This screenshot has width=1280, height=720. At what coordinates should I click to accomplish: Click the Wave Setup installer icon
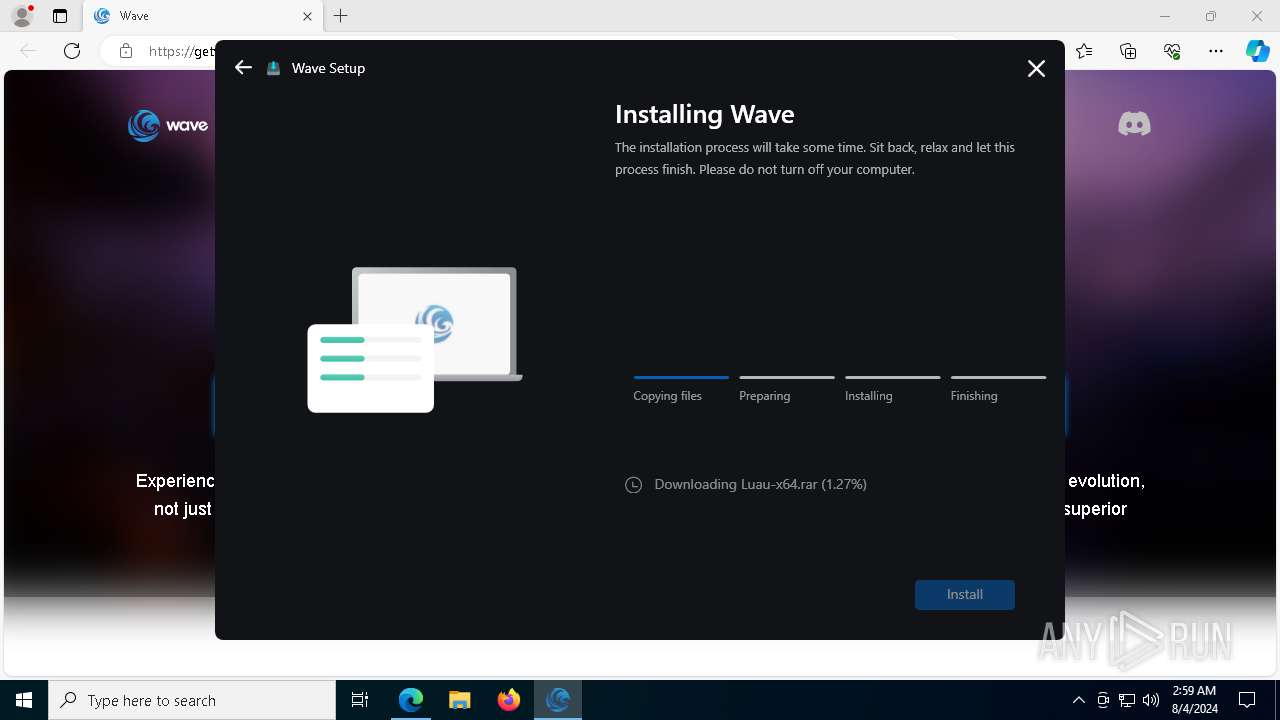point(273,68)
